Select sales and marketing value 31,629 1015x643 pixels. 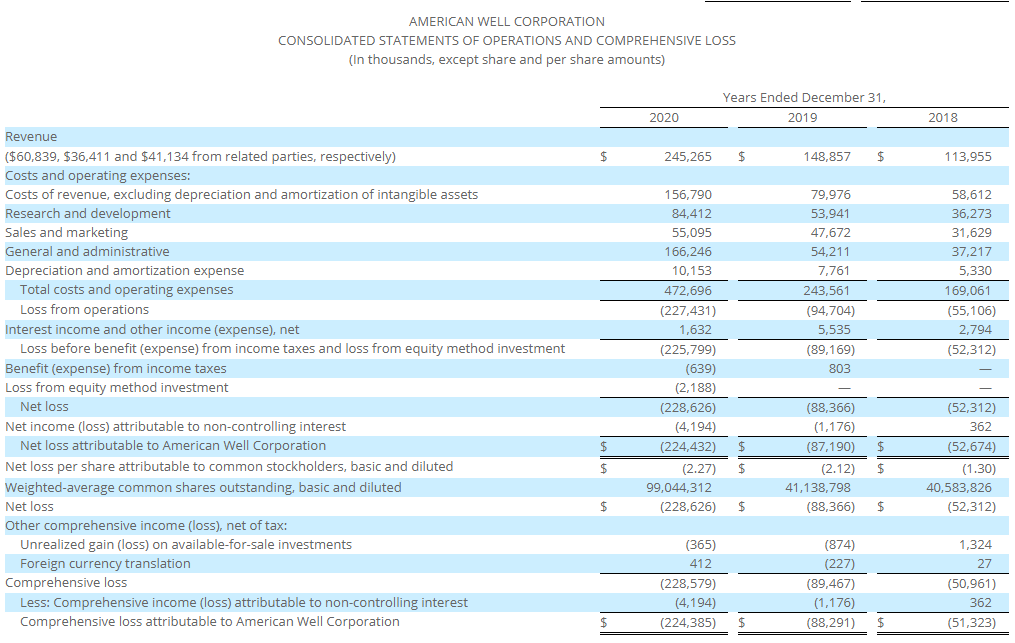972,232
